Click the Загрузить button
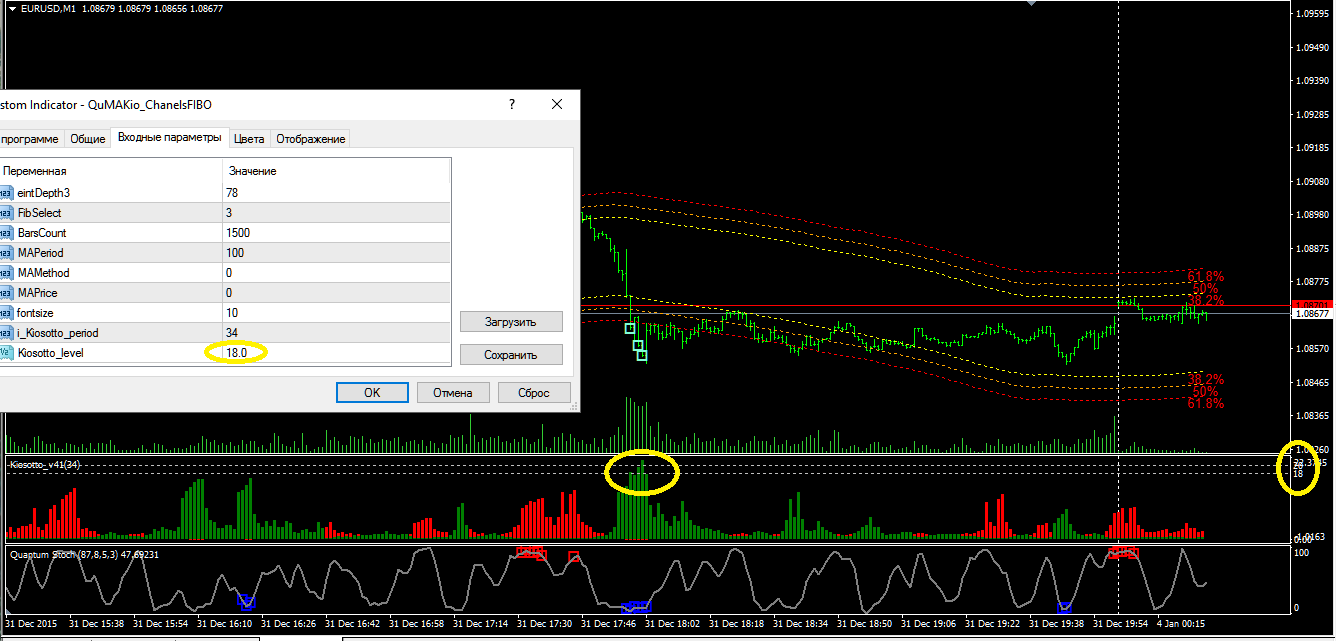 [x=511, y=322]
